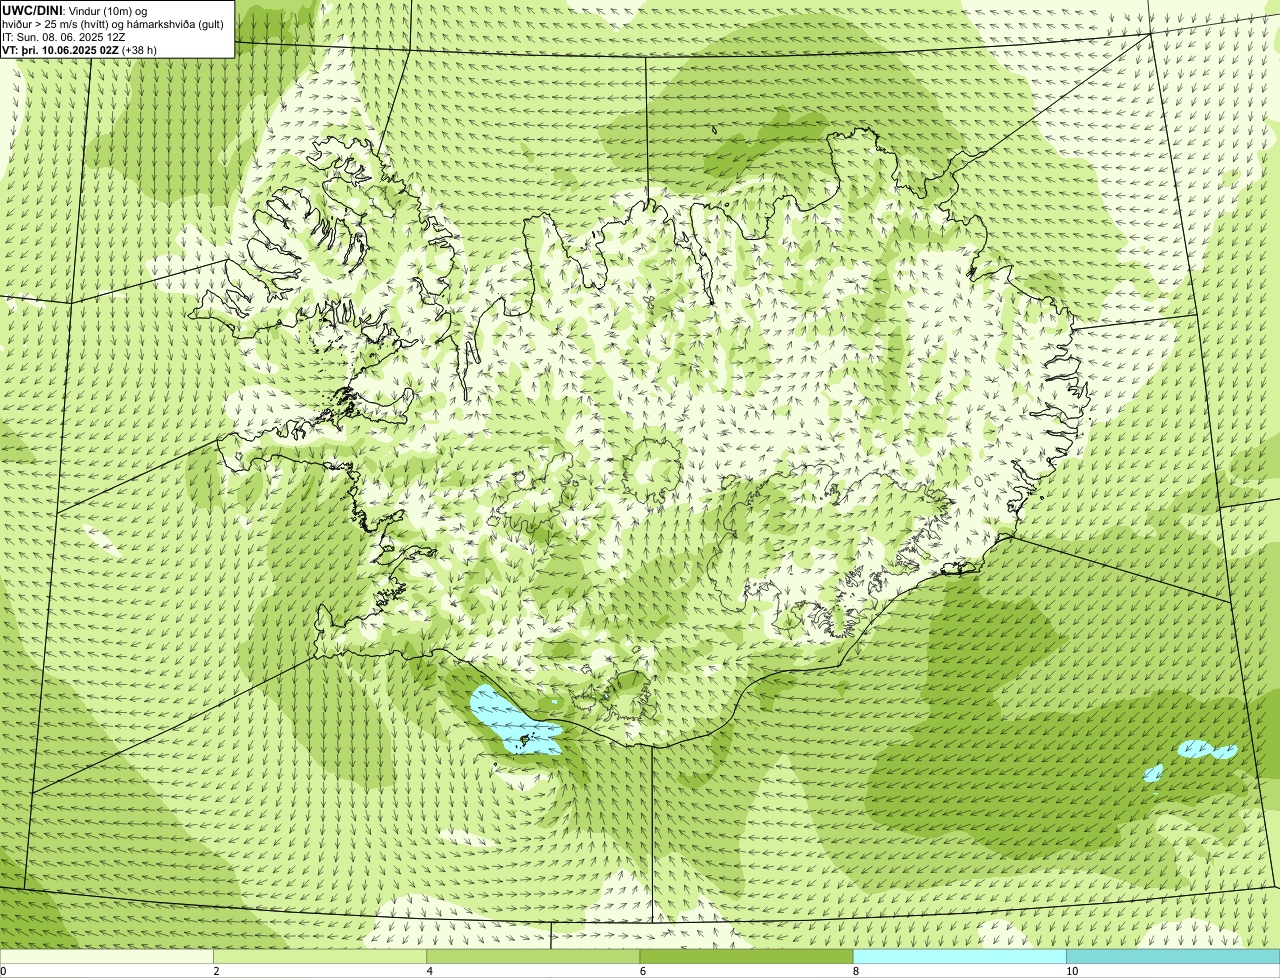Click the light cyan 8–10 legend swatch
This screenshot has width=1280, height=978.
(x=960, y=957)
